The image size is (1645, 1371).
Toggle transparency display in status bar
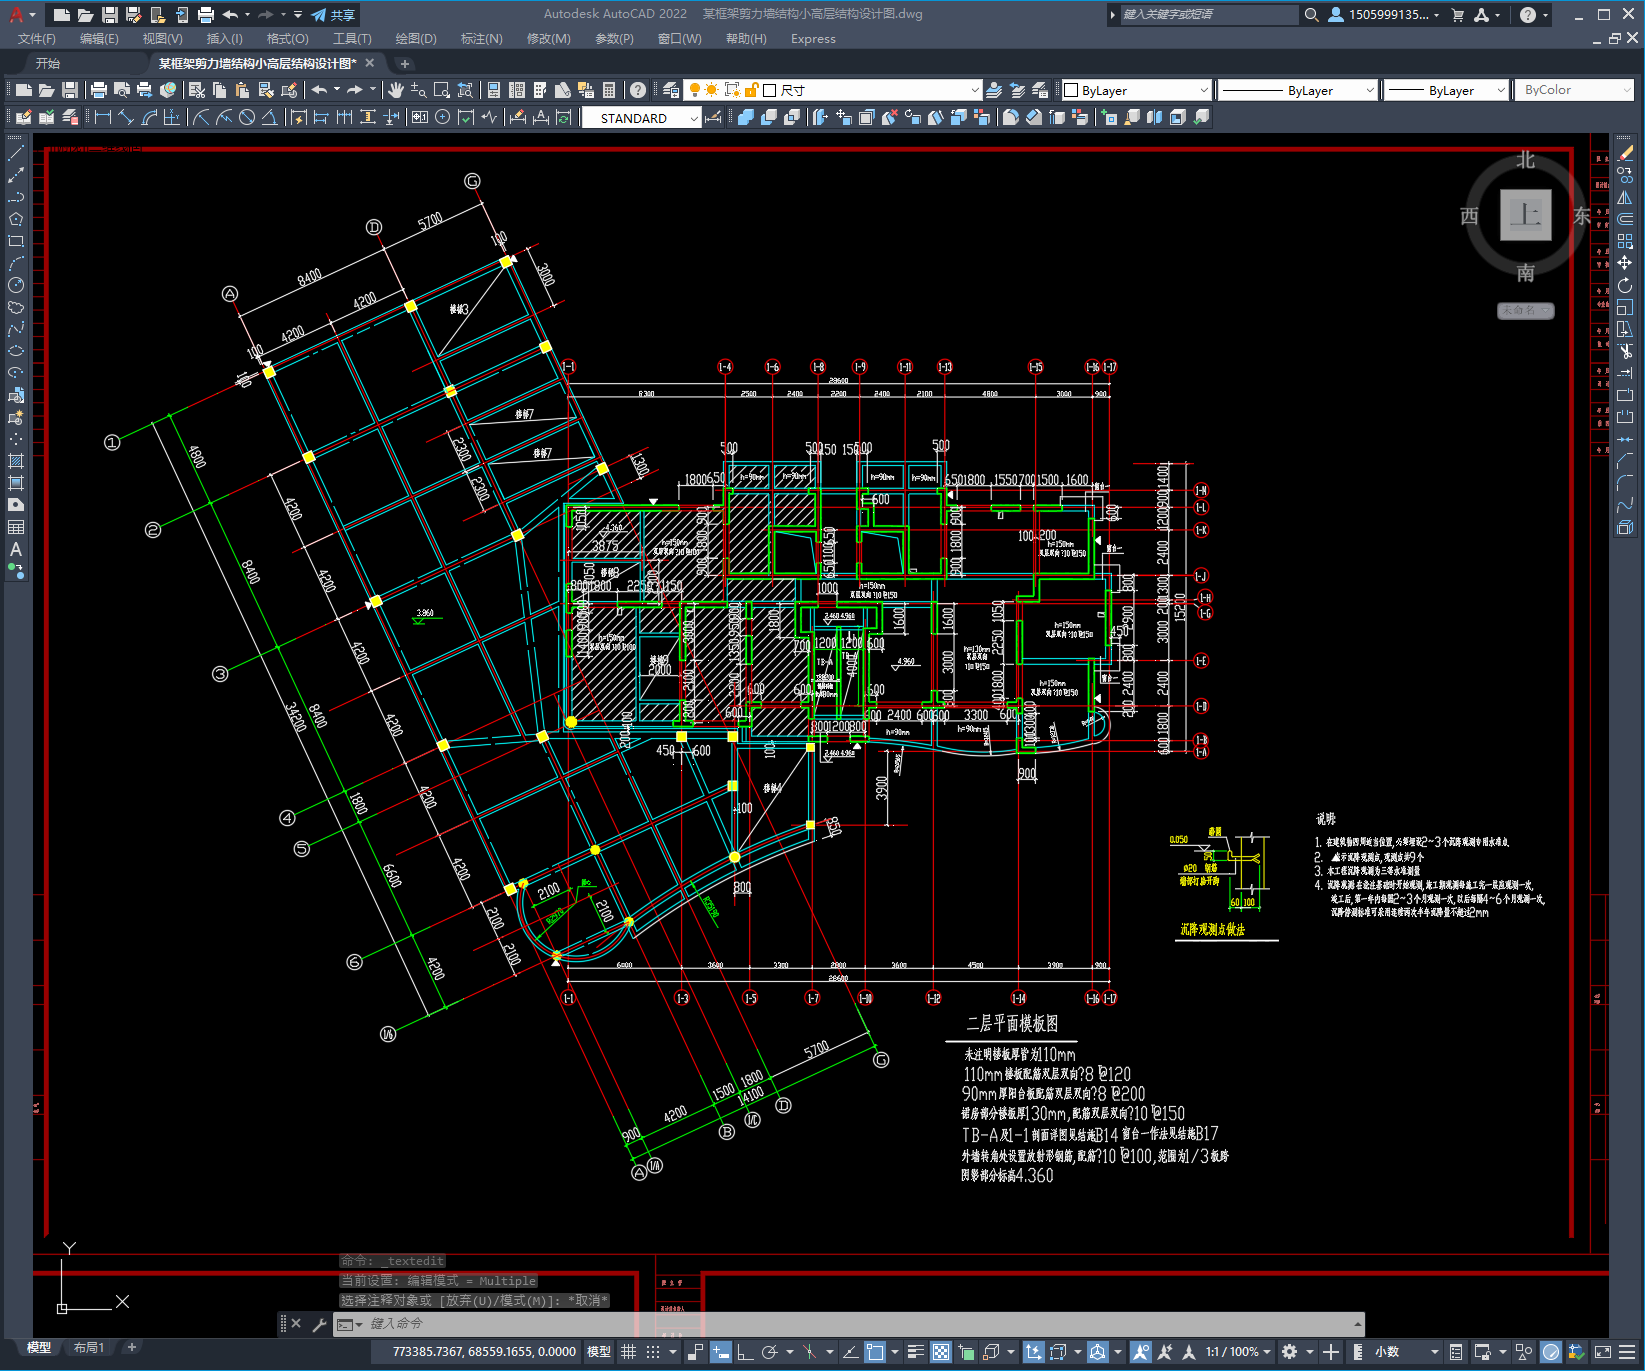(941, 1352)
